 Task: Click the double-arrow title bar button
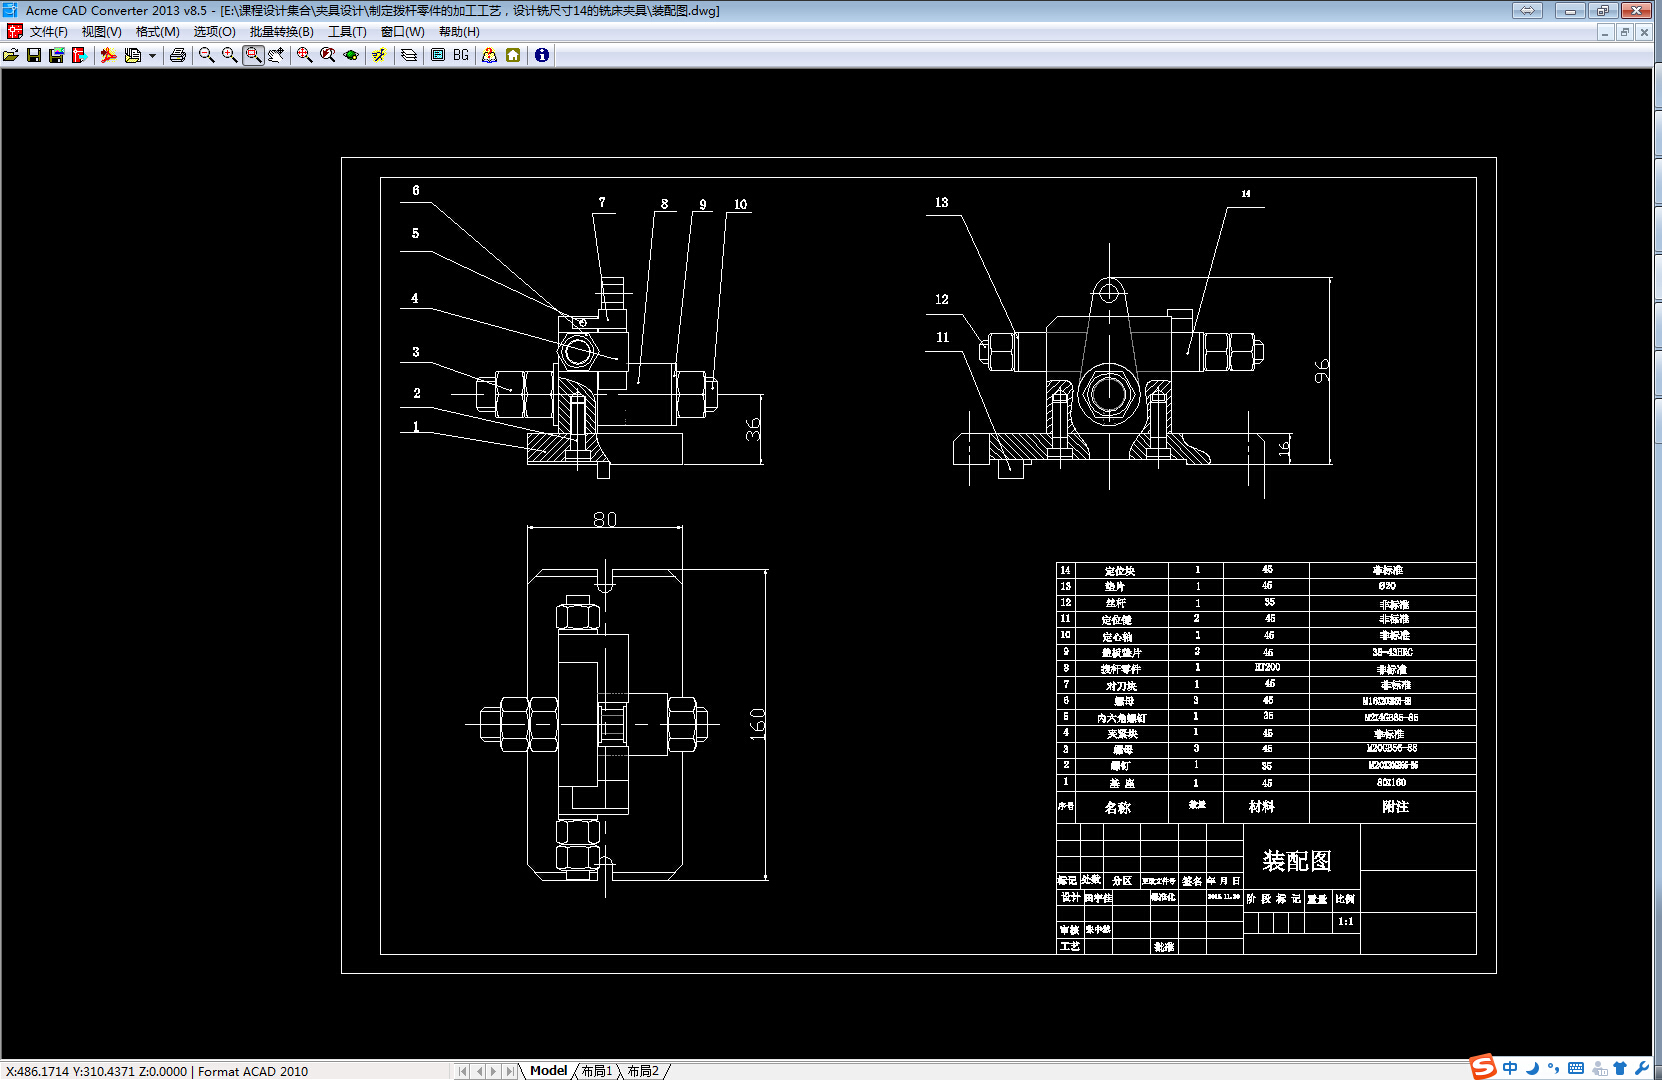coord(1527,10)
